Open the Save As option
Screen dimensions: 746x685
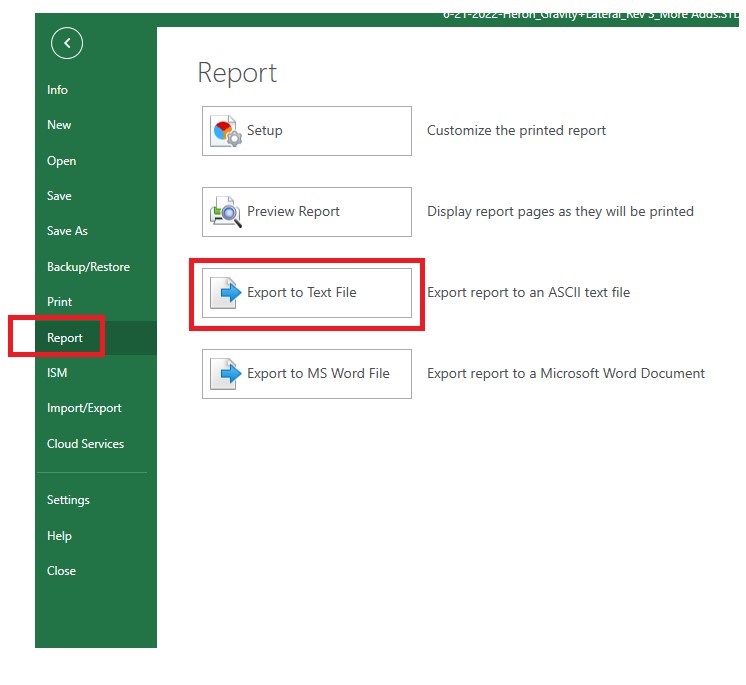[x=67, y=231]
